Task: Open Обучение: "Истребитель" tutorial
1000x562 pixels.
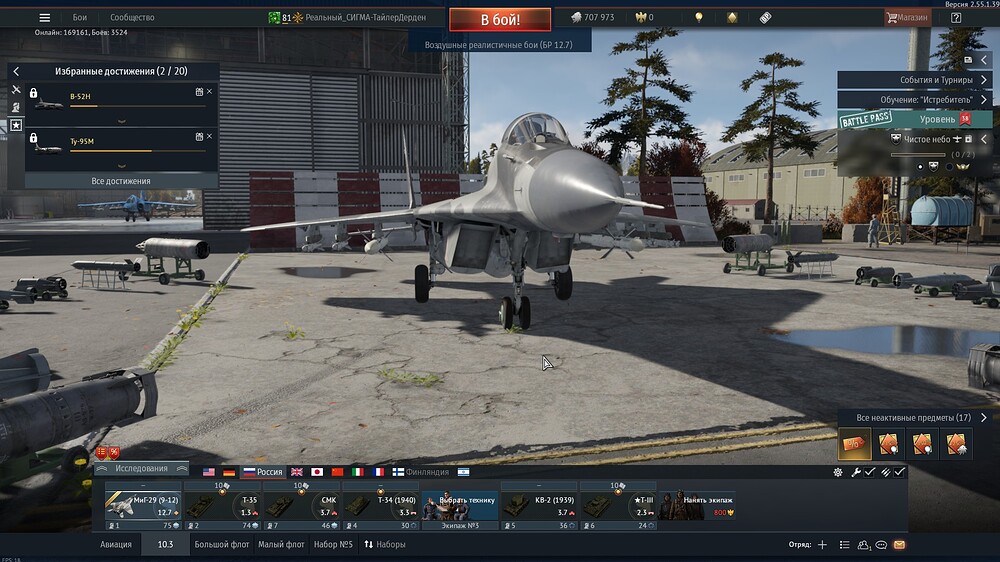Action: pyautogui.click(x=915, y=100)
